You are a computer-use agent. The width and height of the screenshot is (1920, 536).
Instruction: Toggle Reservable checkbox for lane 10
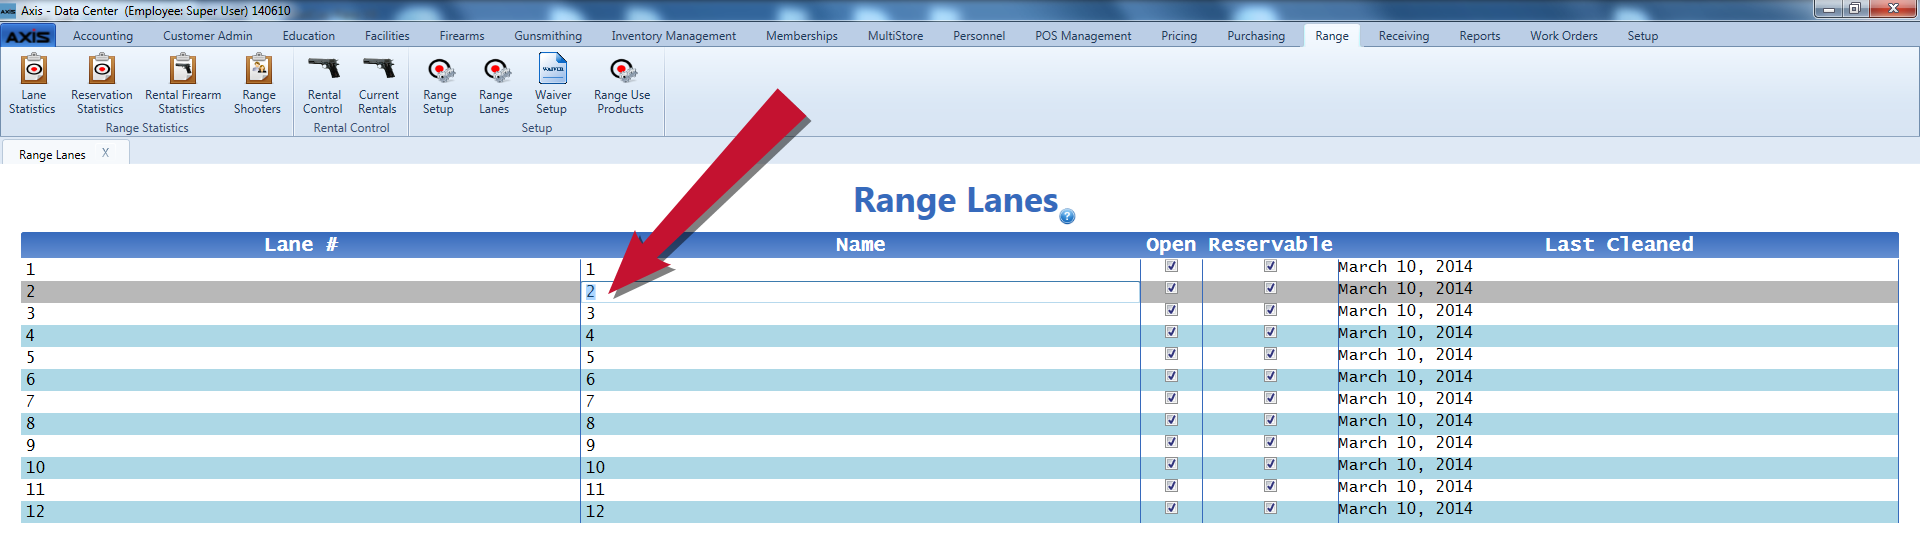click(1270, 464)
